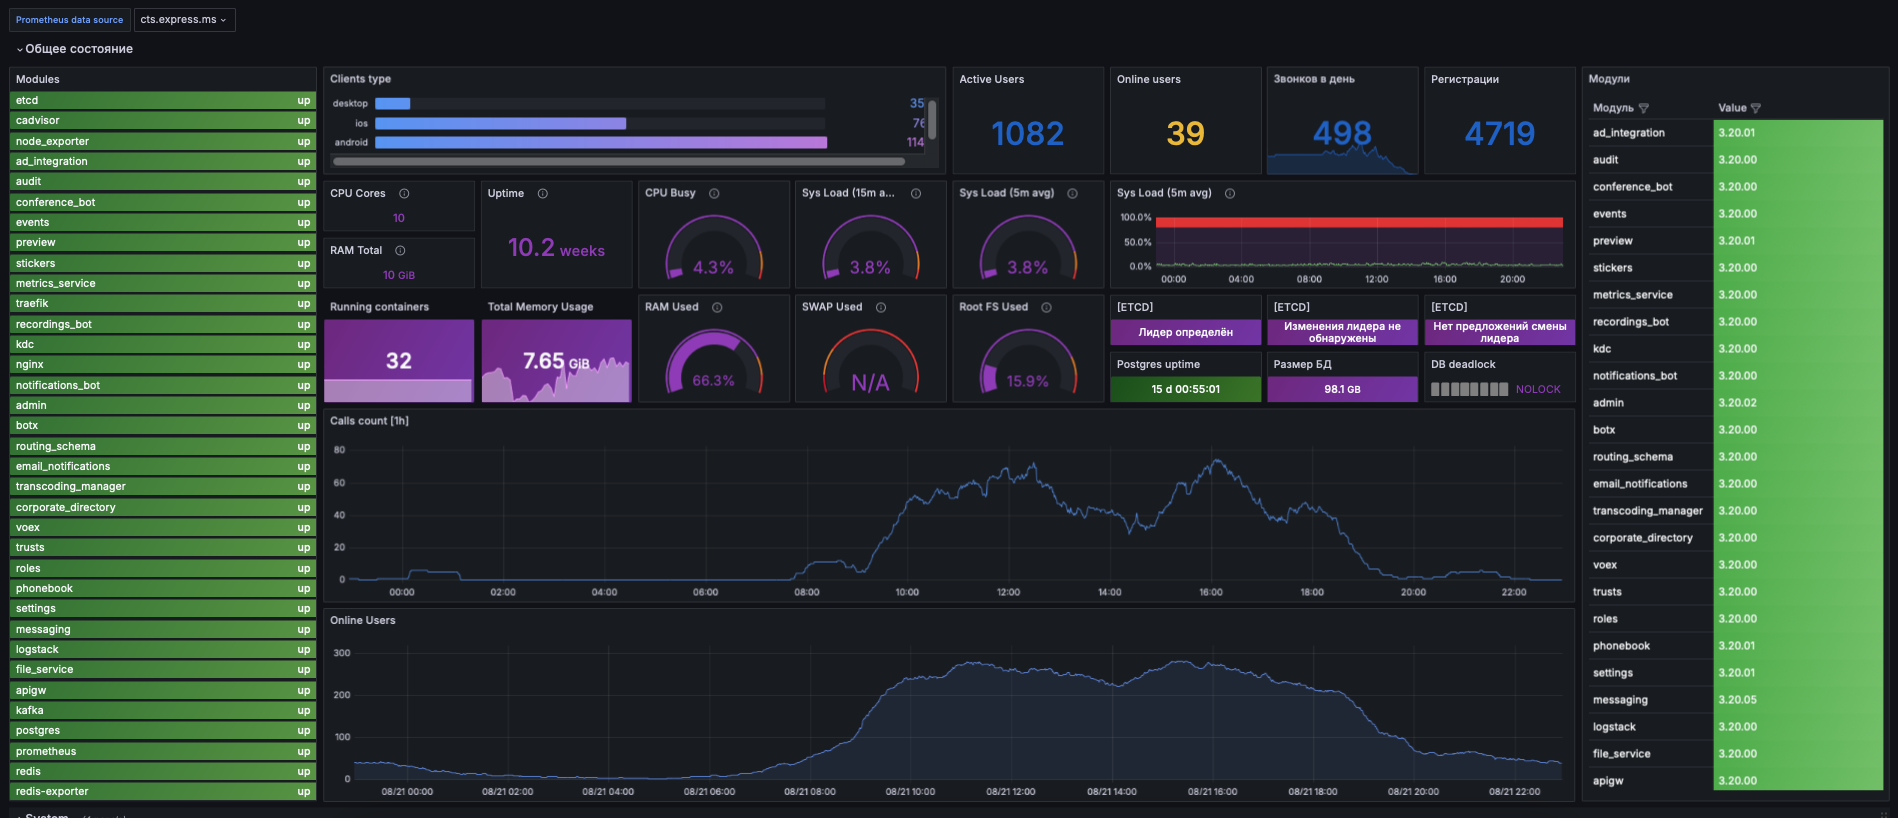Filter the Модуль column in Модули table
Viewport: 1898px width, 818px height.
1644,108
